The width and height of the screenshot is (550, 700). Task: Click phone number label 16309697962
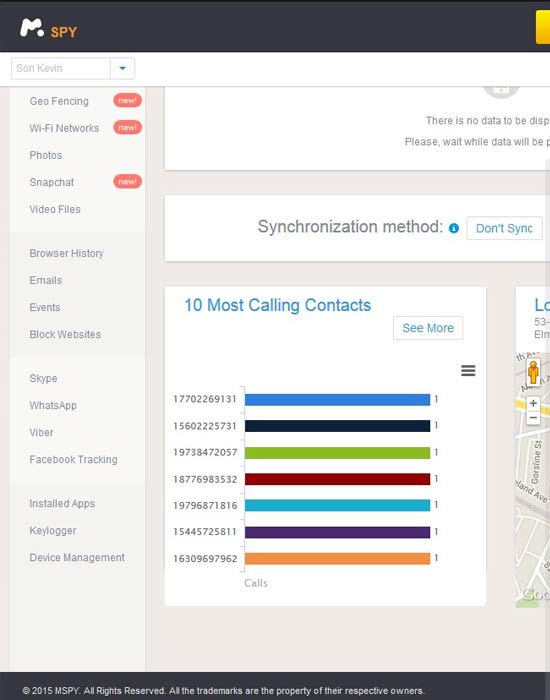tap(205, 558)
